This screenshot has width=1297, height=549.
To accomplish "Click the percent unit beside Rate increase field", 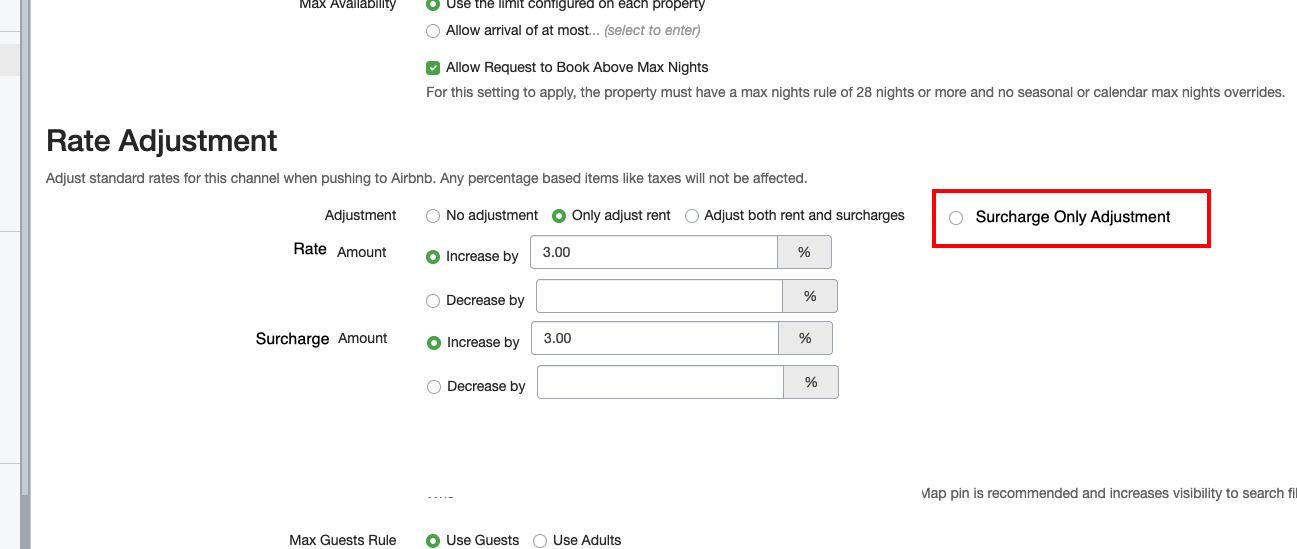I will (x=804, y=253).
